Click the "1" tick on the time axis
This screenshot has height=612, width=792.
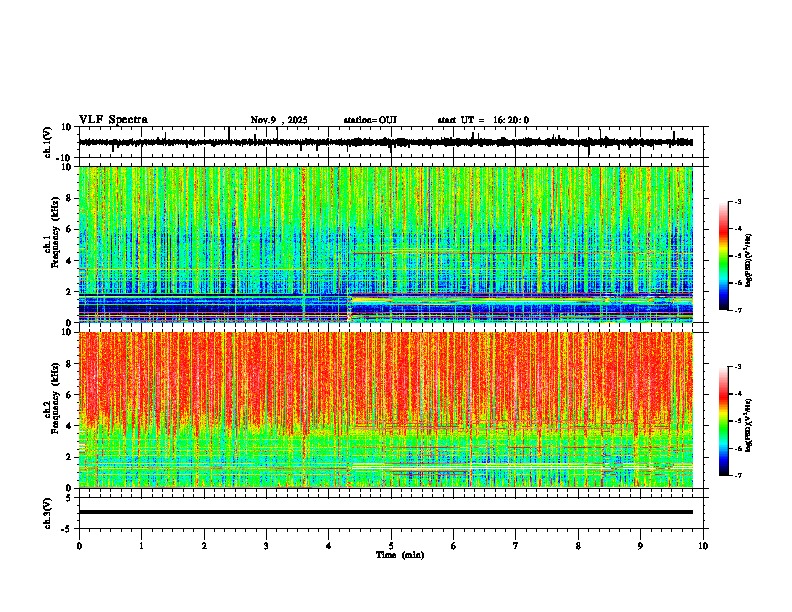[142, 546]
